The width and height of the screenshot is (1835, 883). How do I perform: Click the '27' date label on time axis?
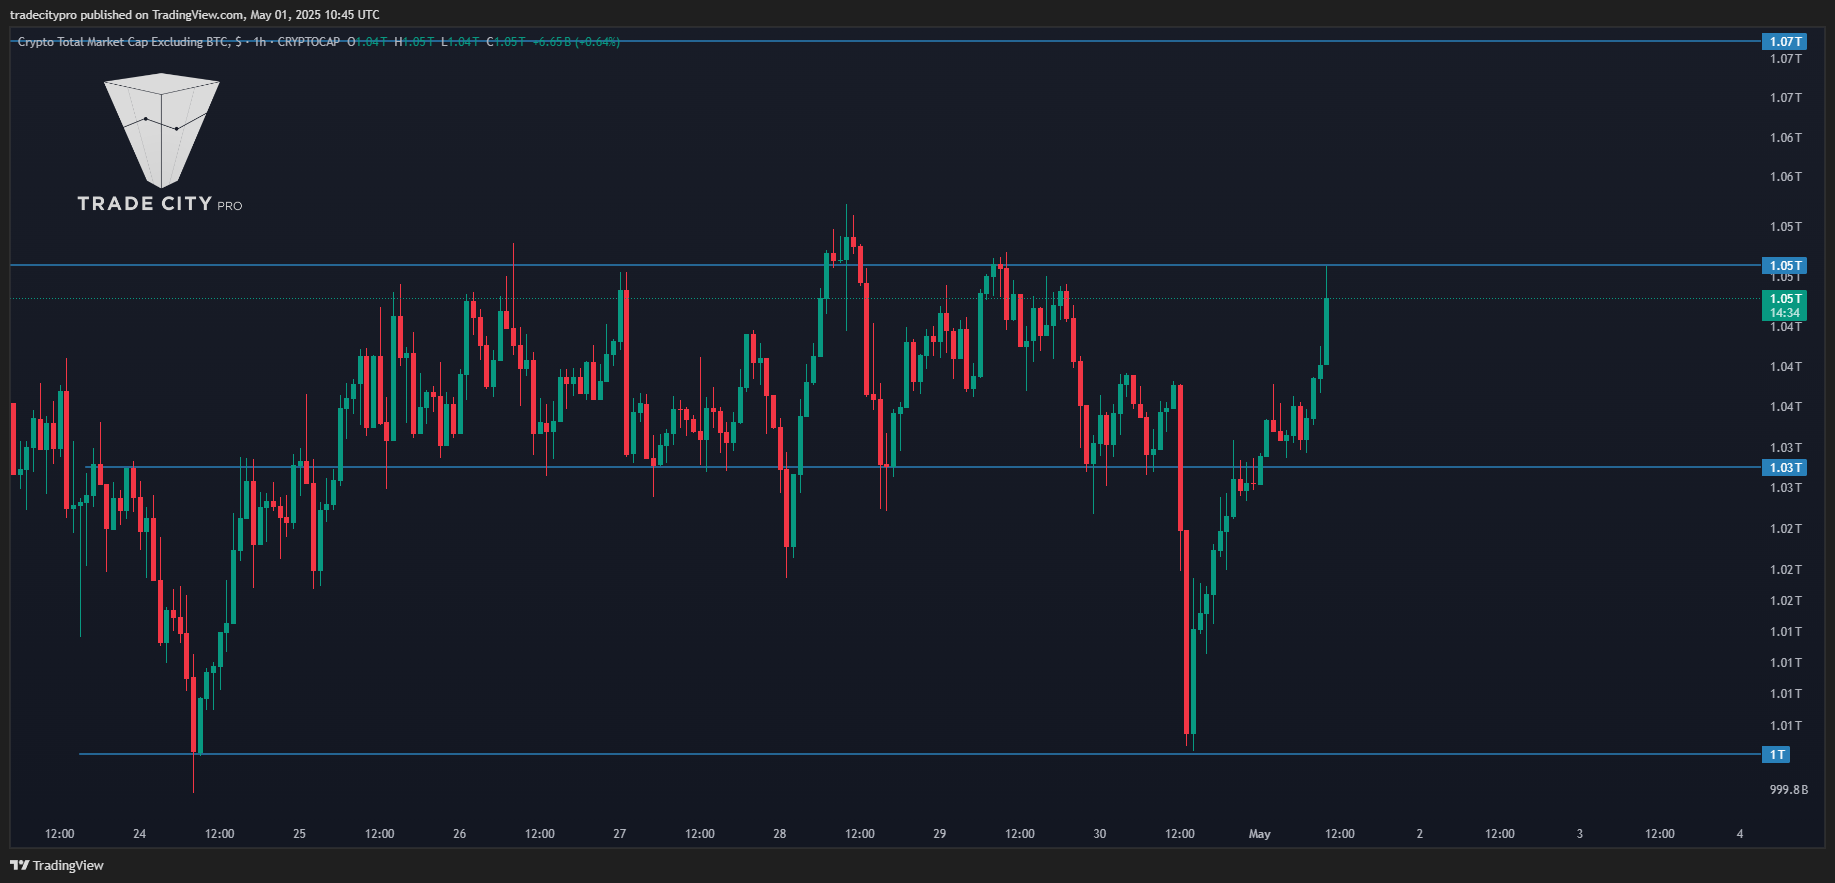pos(619,834)
